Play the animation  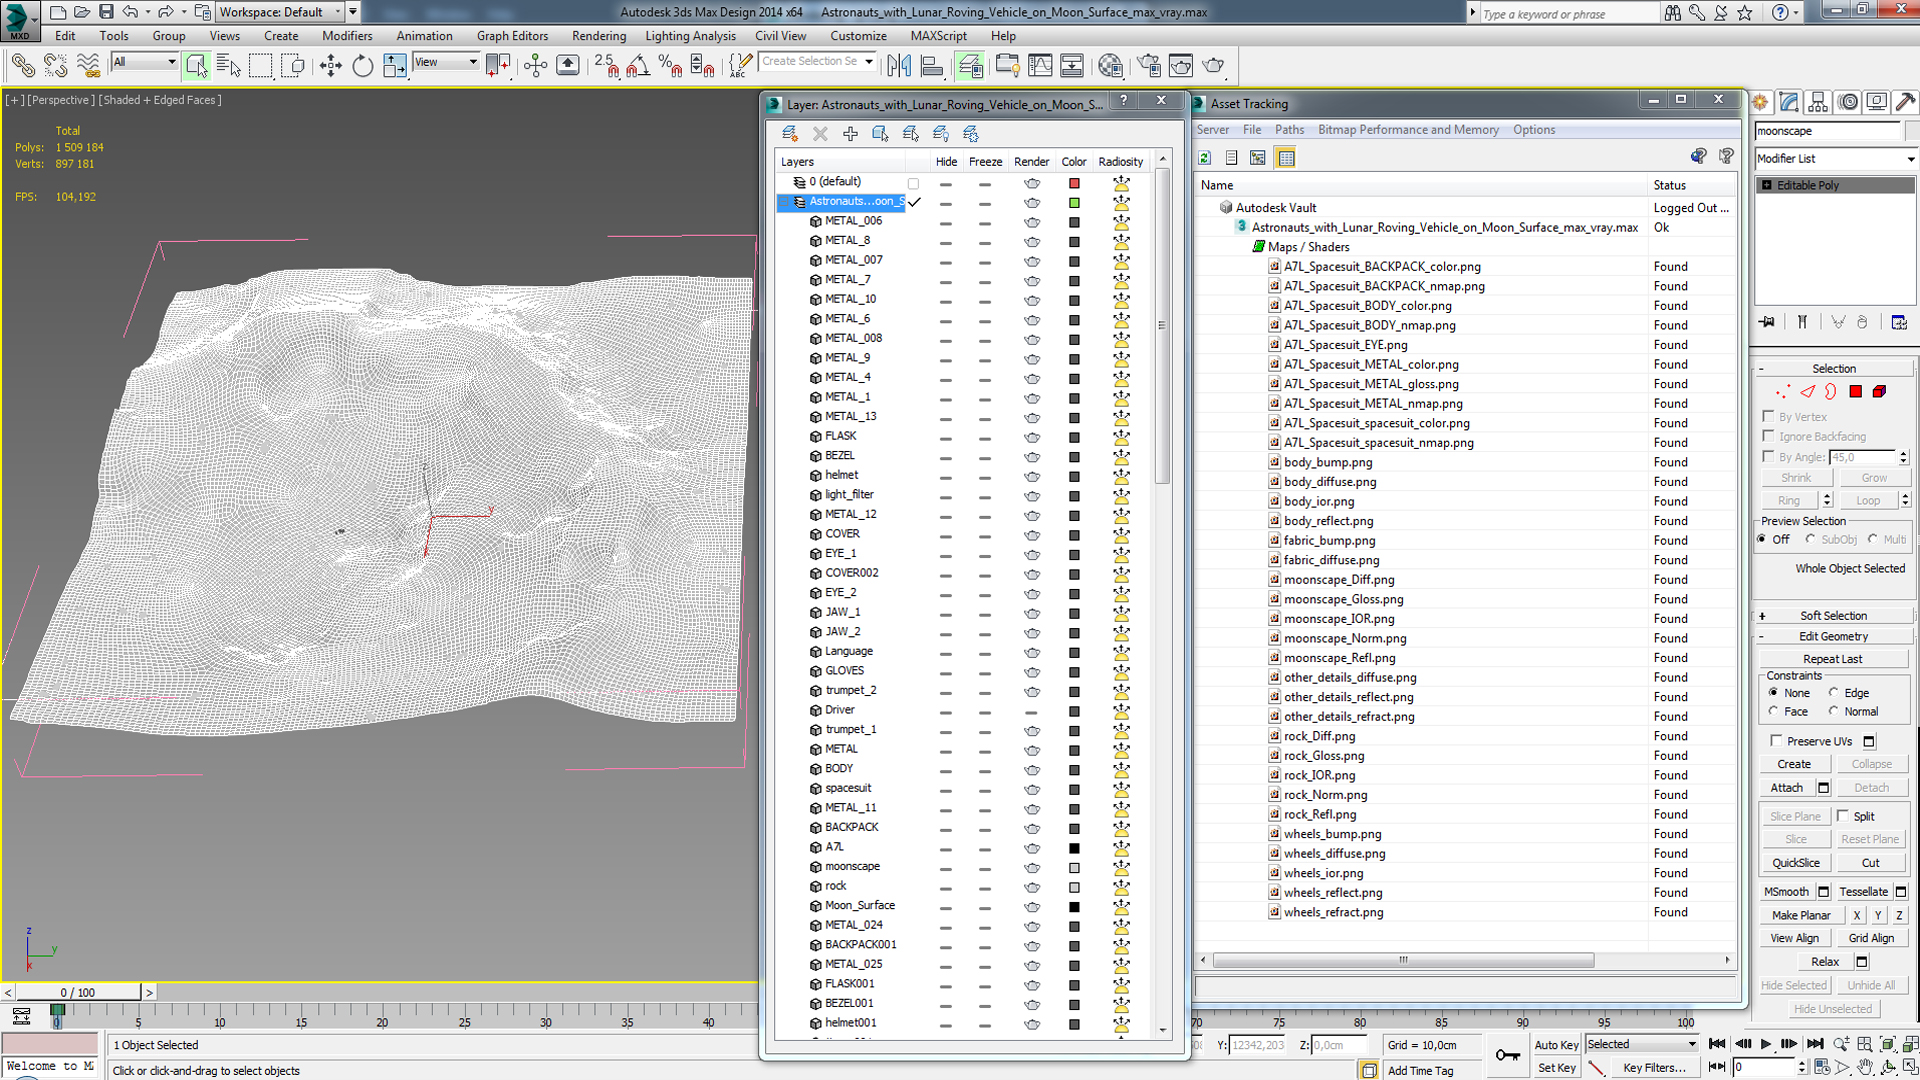pos(1766,1044)
